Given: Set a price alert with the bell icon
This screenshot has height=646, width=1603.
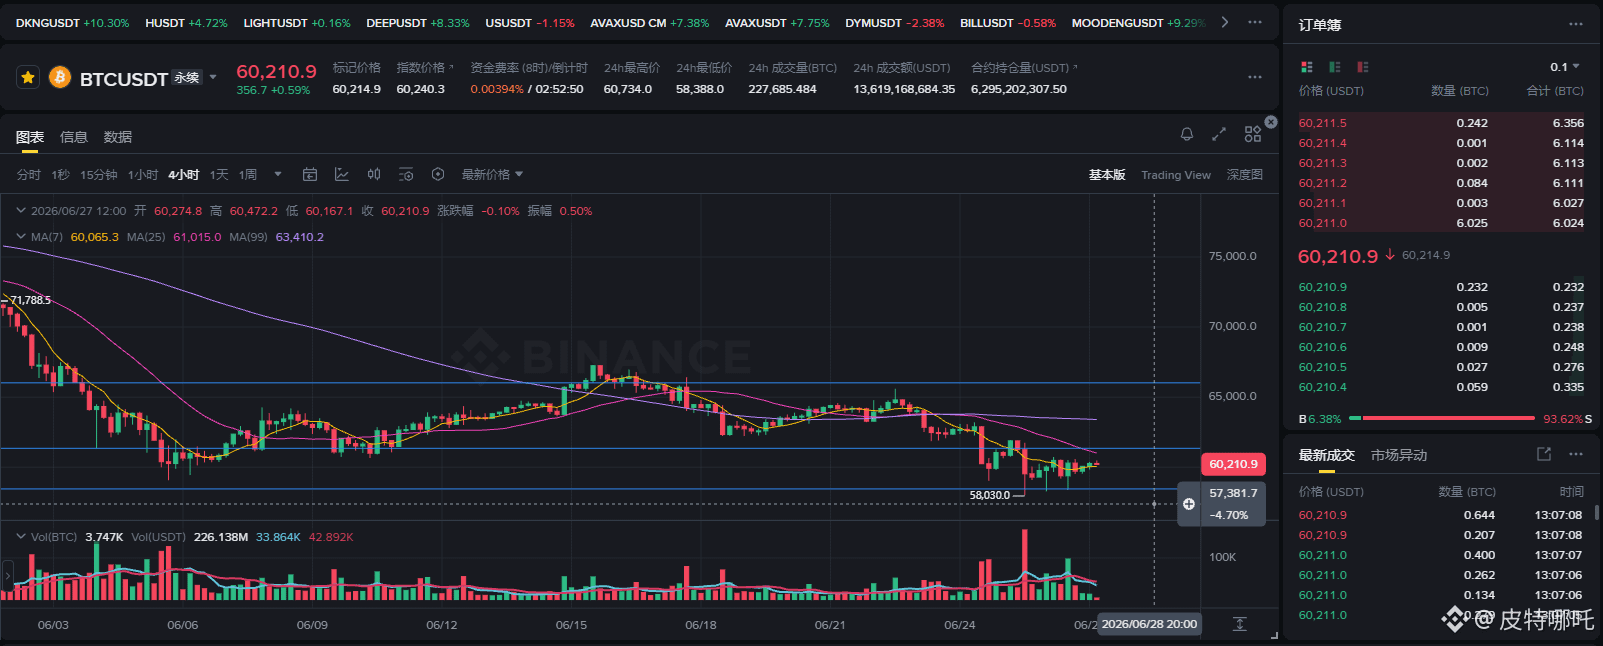Looking at the screenshot, I should (x=1187, y=134).
